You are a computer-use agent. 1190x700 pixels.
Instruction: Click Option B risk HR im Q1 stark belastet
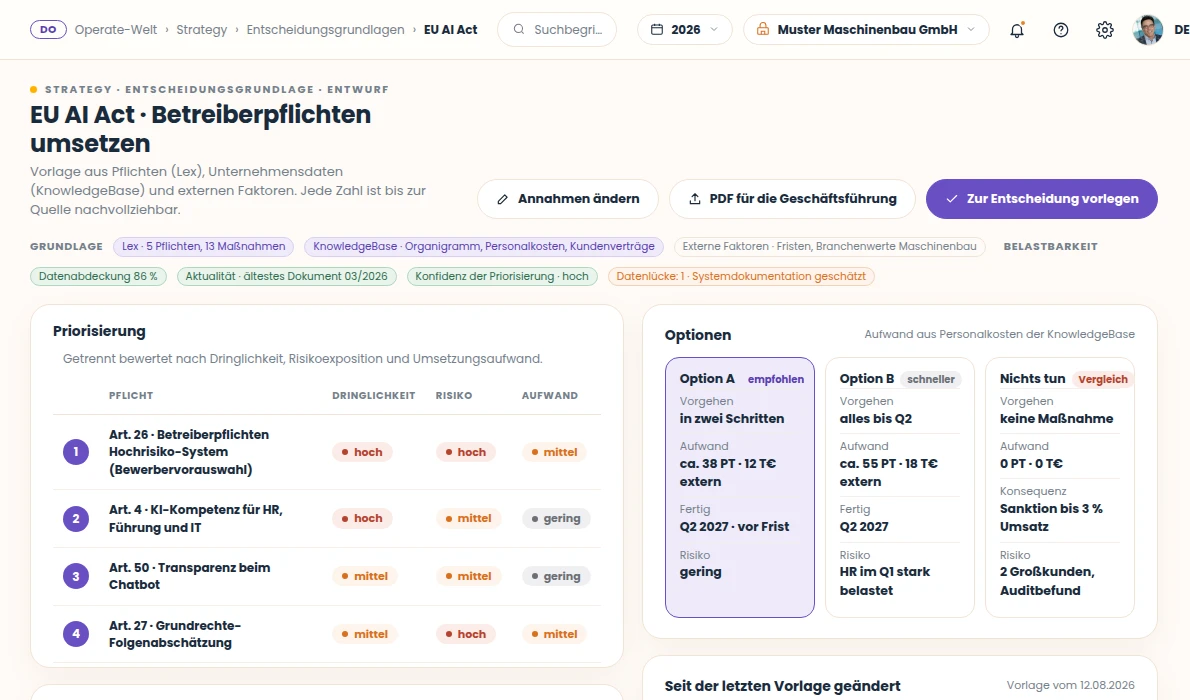pos(884,581)
